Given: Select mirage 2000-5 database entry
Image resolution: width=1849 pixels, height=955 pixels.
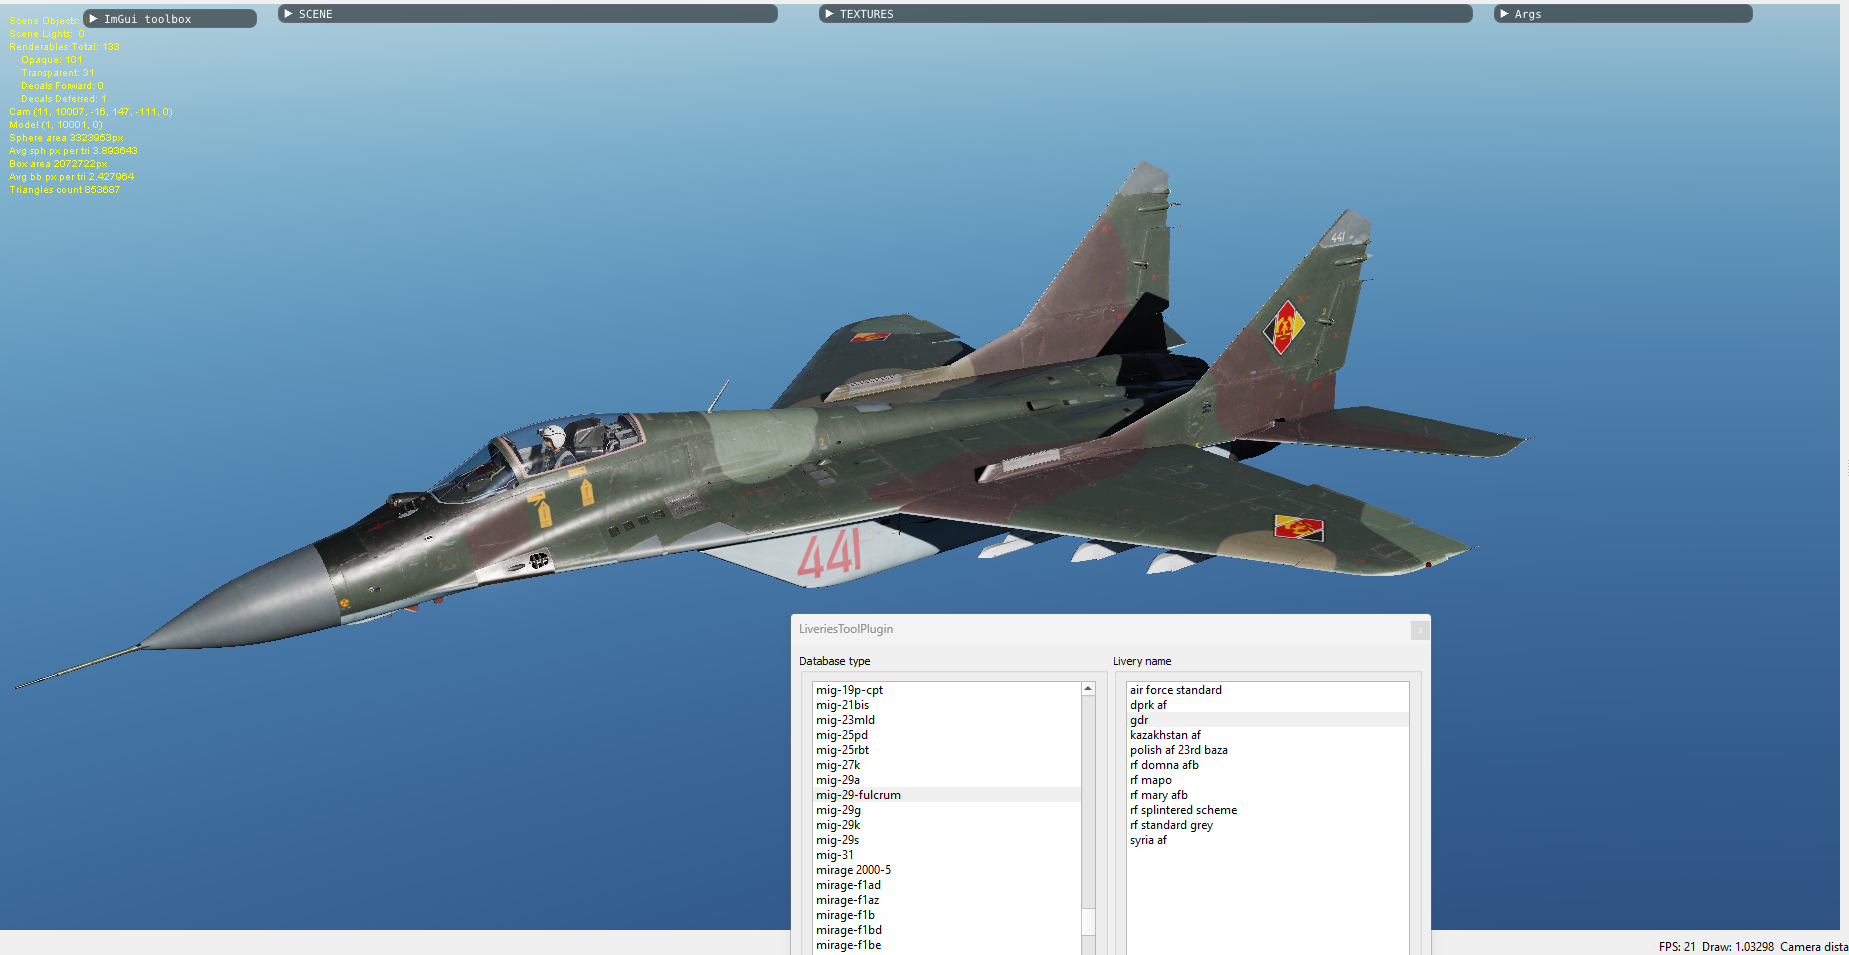Looking at the screenshot, I should click(x=946, y=870).
